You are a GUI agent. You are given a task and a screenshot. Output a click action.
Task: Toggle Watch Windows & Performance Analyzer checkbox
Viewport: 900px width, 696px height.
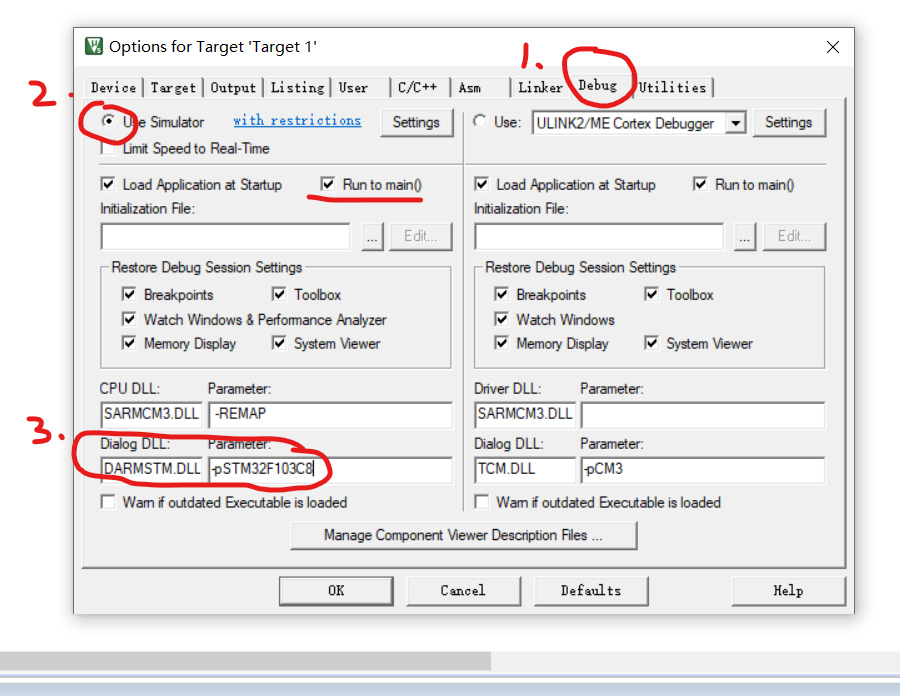coord(129,319)
